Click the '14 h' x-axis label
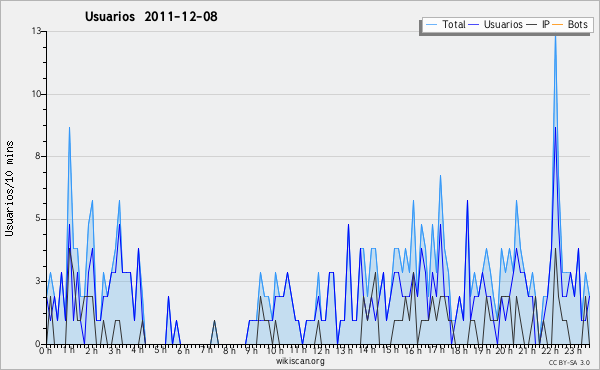The image size is (600, 370). pyautogui.click(x=367, y=350)
